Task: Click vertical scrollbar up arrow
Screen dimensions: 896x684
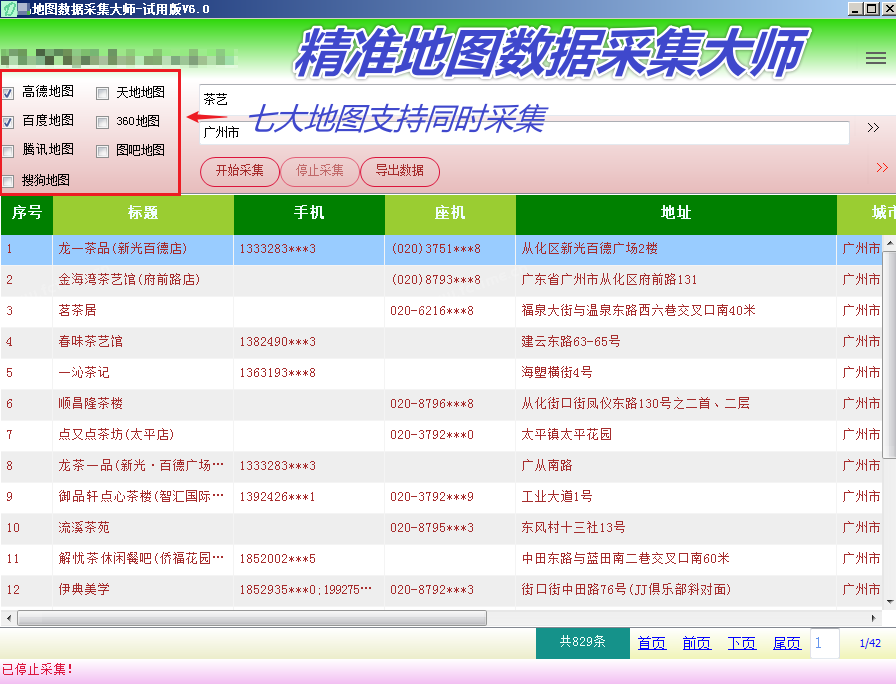Action: tap(890, 243)
